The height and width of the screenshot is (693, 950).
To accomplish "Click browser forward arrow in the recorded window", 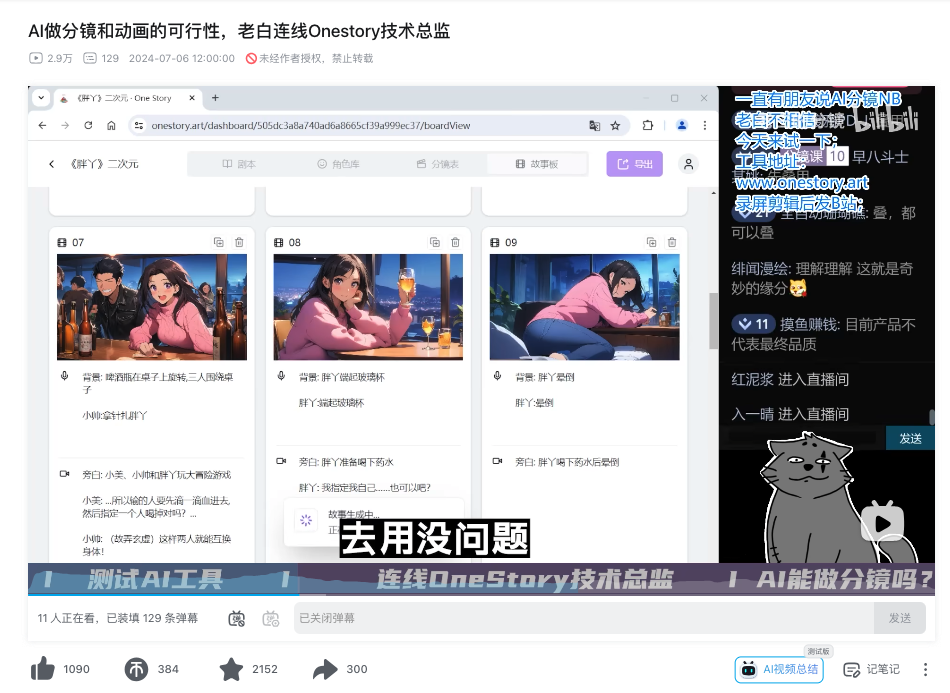I will point(65,125).
